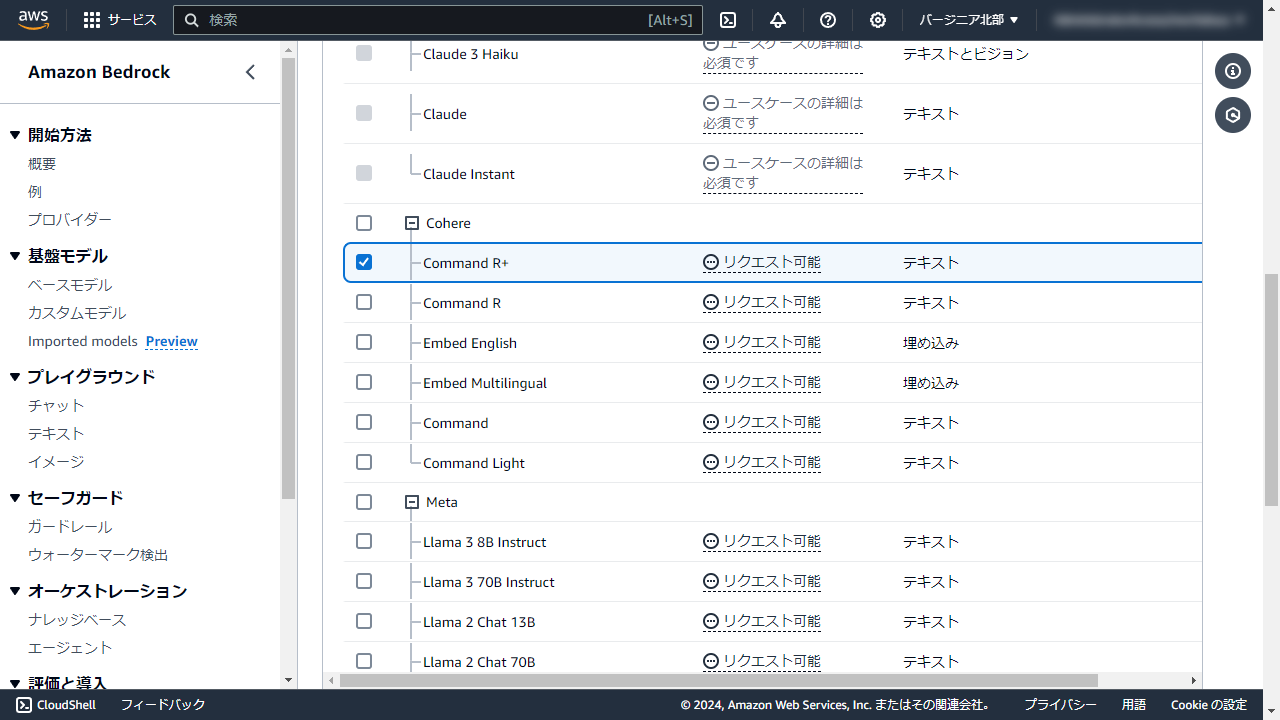Click the horizontal scrollbar under the table
The height and width of the screenshot is (720, 1280).
coord(718,680)
